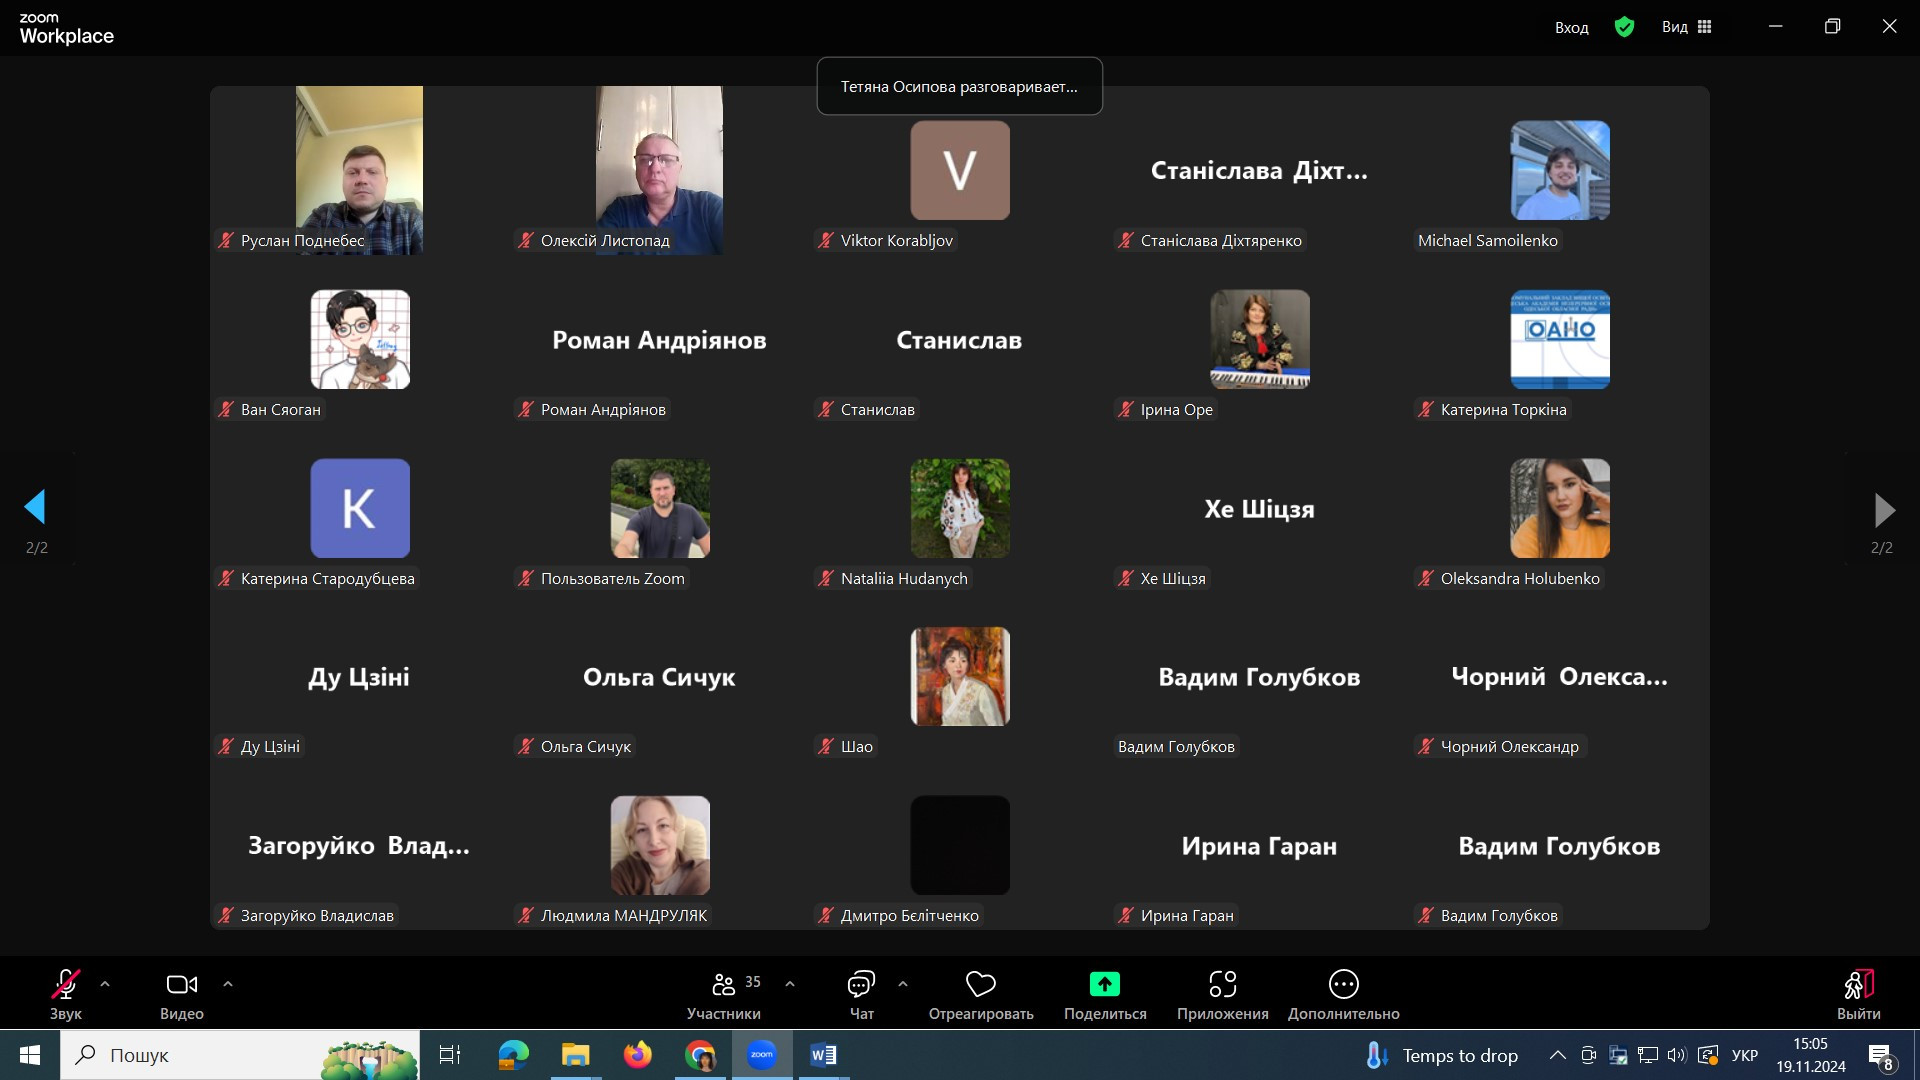Go to previous gallery page arrow
Screen dimensions: 1920x1080
click(x=36, y=508)
